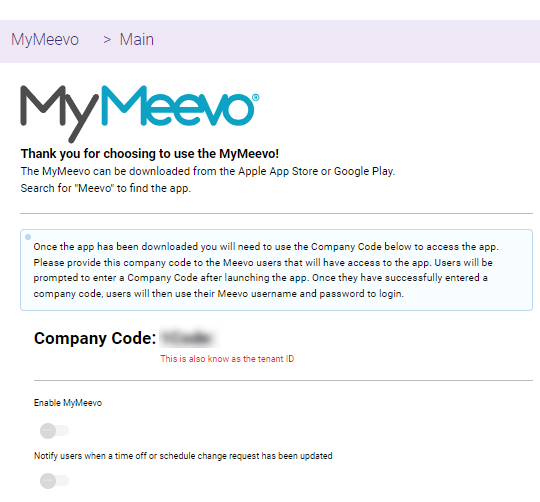Click the red tenant ID note

point(227,359)
